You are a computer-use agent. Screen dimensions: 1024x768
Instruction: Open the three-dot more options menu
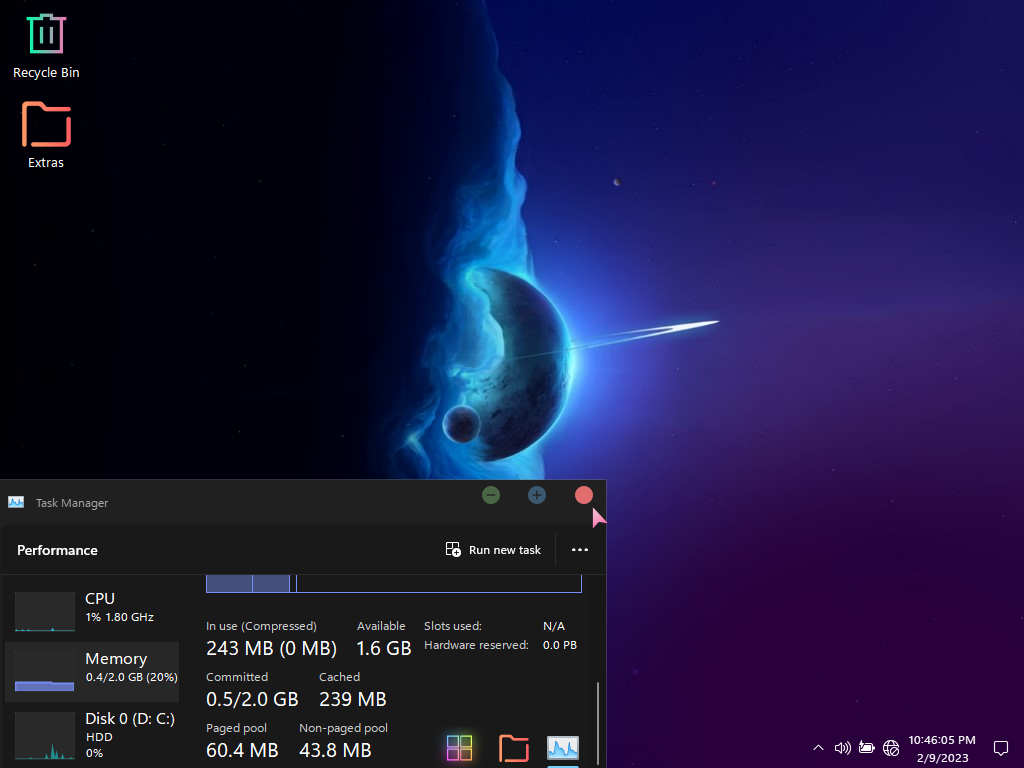[x=580, y=550]
